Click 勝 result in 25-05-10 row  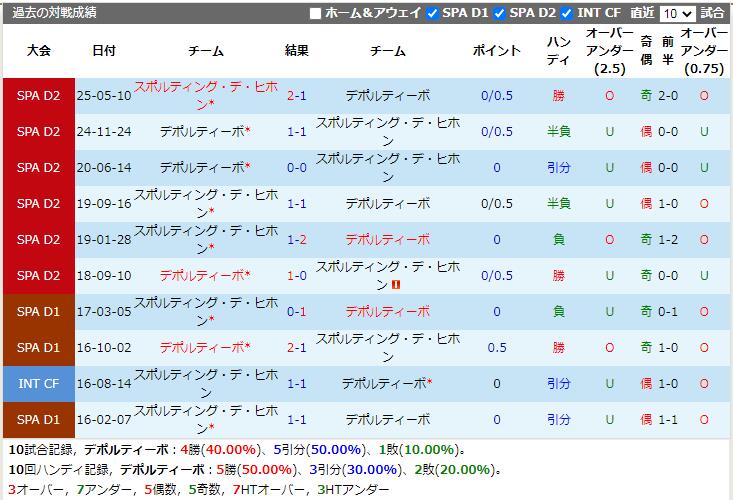[559, 96]
